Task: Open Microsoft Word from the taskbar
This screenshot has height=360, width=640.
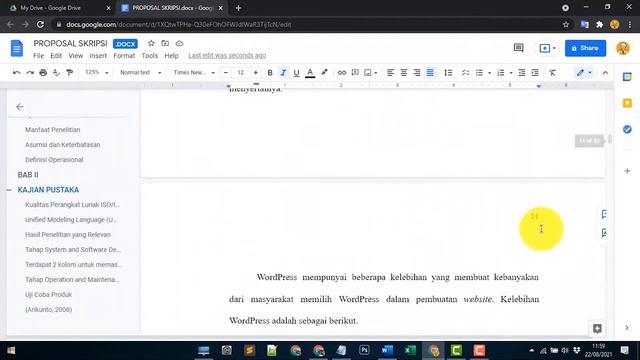Action: tap(387, 350)
